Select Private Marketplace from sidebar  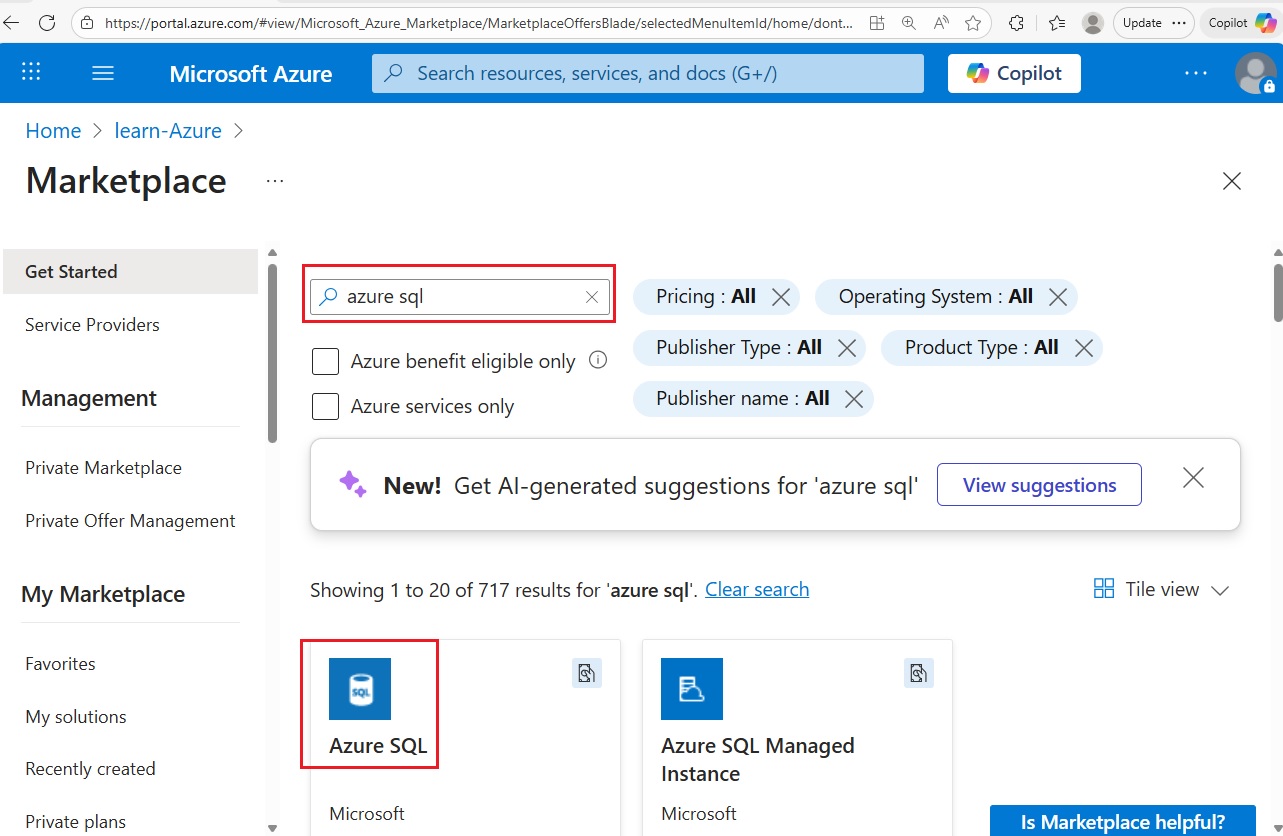[x=103, y=468]
